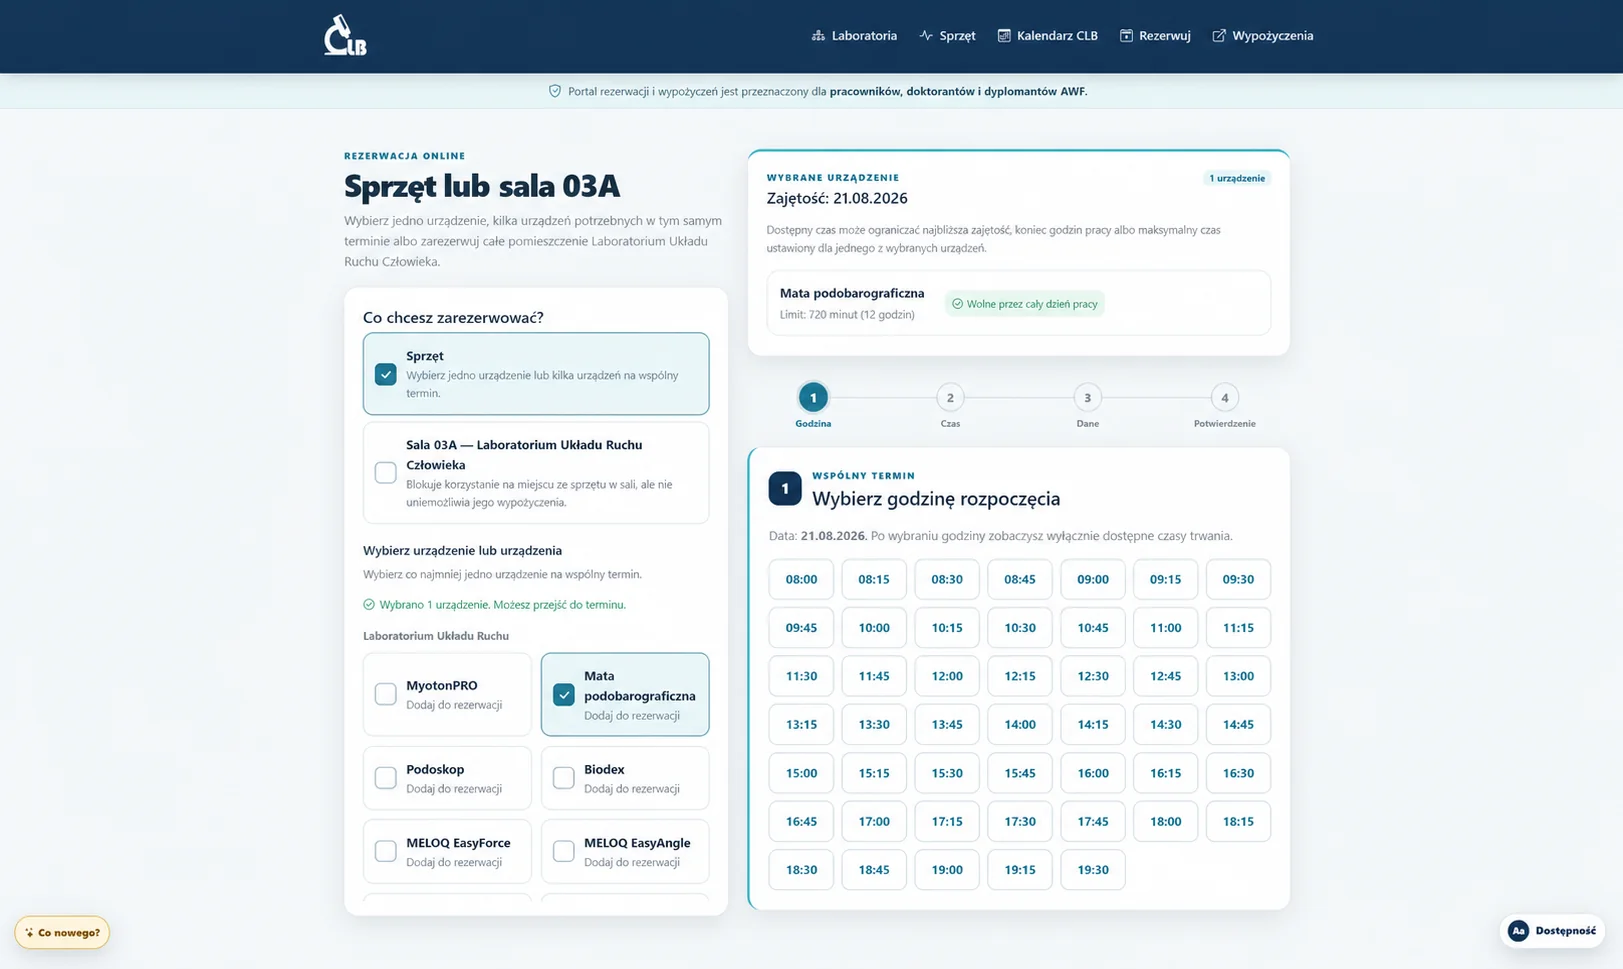Image resolution: width=1623 pixels, height=969 pixels.
Task: Open the Wypożyczenia navigation link
Action: (x=1263, y=35)
